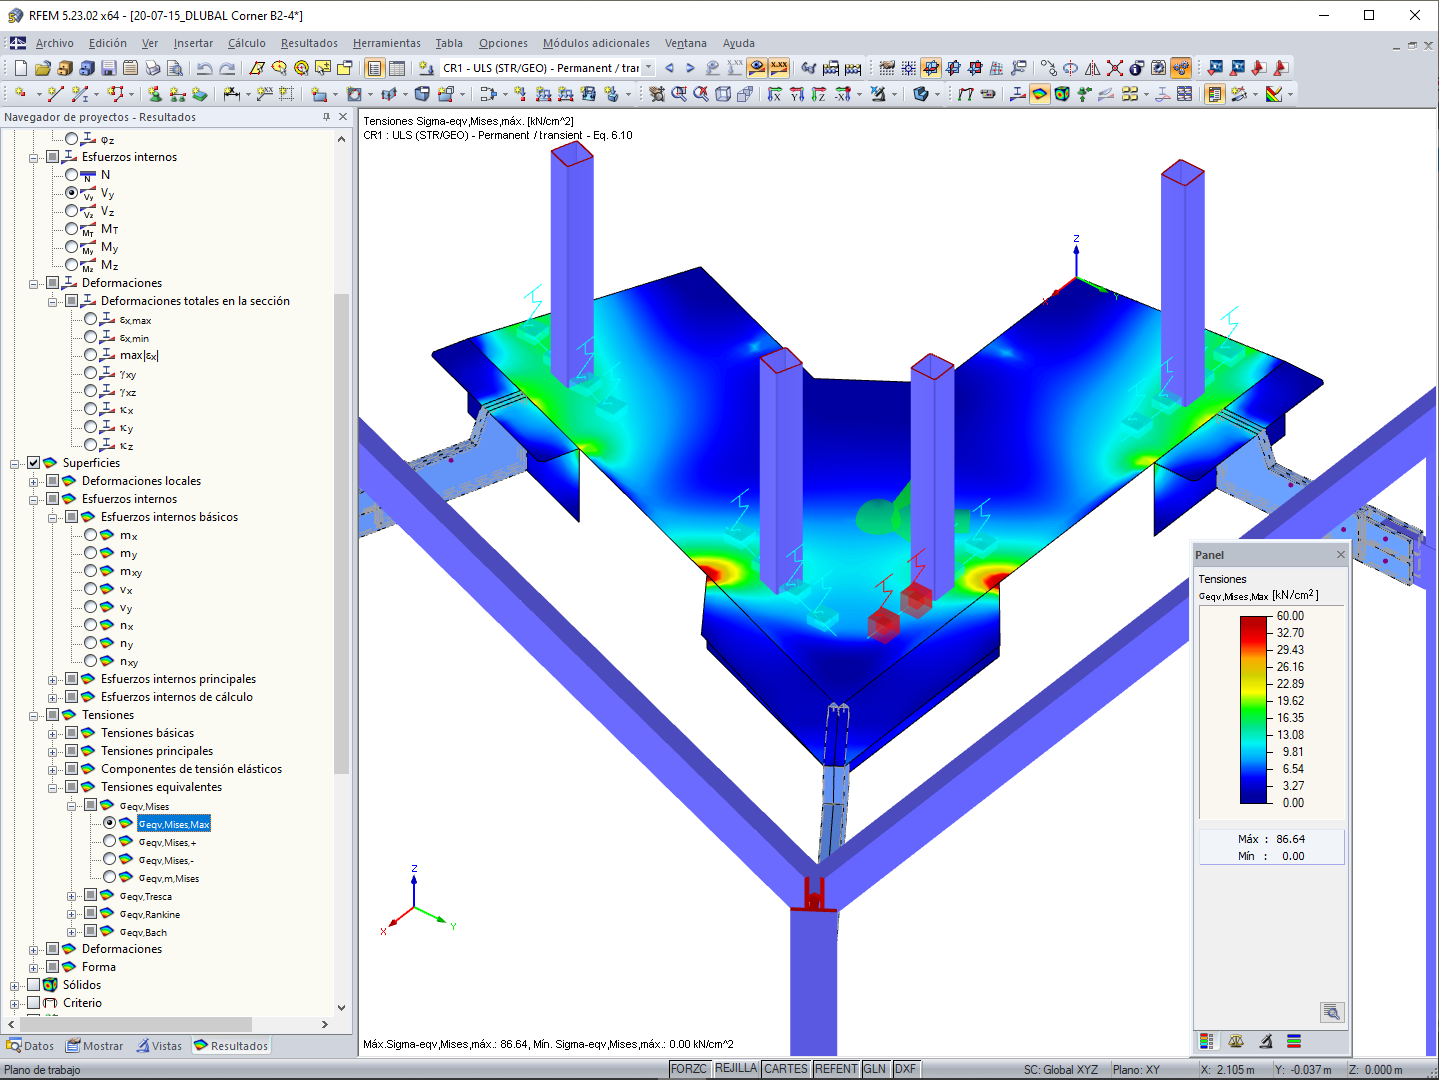The width and height of the screenshot is (1439, 1080).
Task: Open the Cálculo menu
Action: [246, 43]
